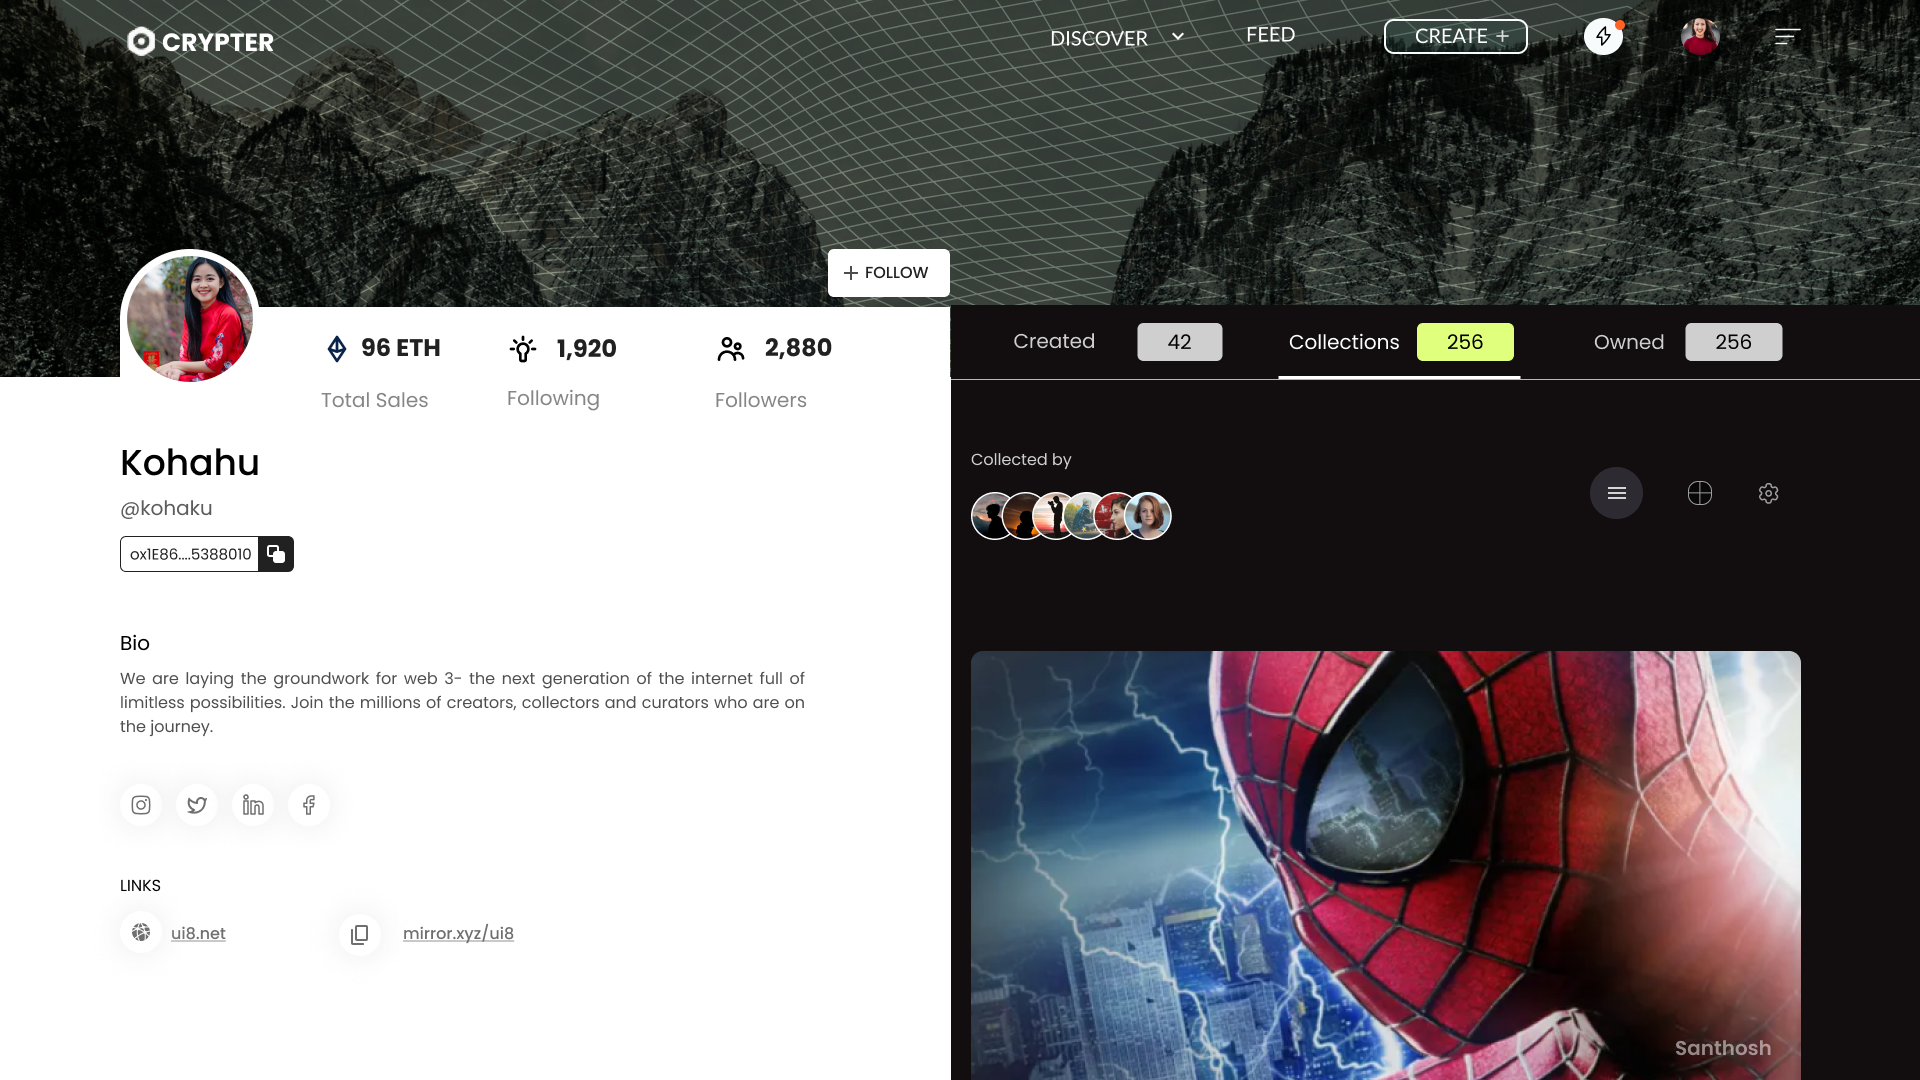Open the ui8.net website link
Viewport: 1920px width, 1080px height.
pos(198,932)
